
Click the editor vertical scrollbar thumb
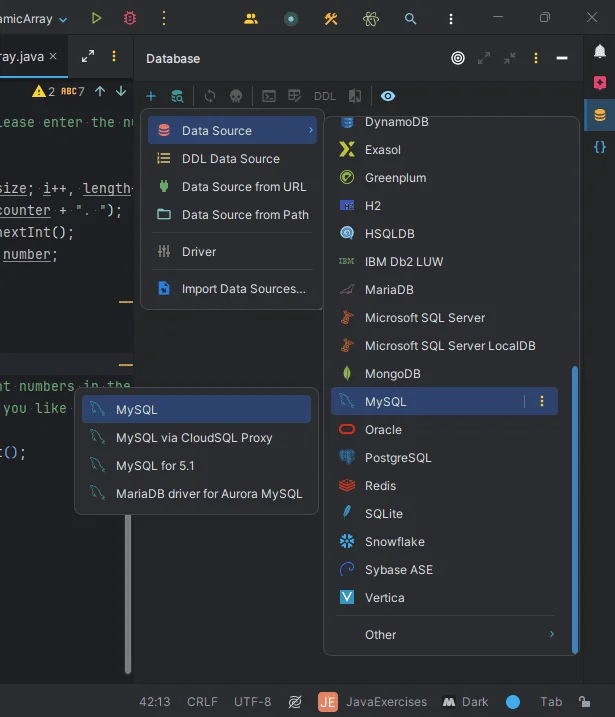point(128,594)
